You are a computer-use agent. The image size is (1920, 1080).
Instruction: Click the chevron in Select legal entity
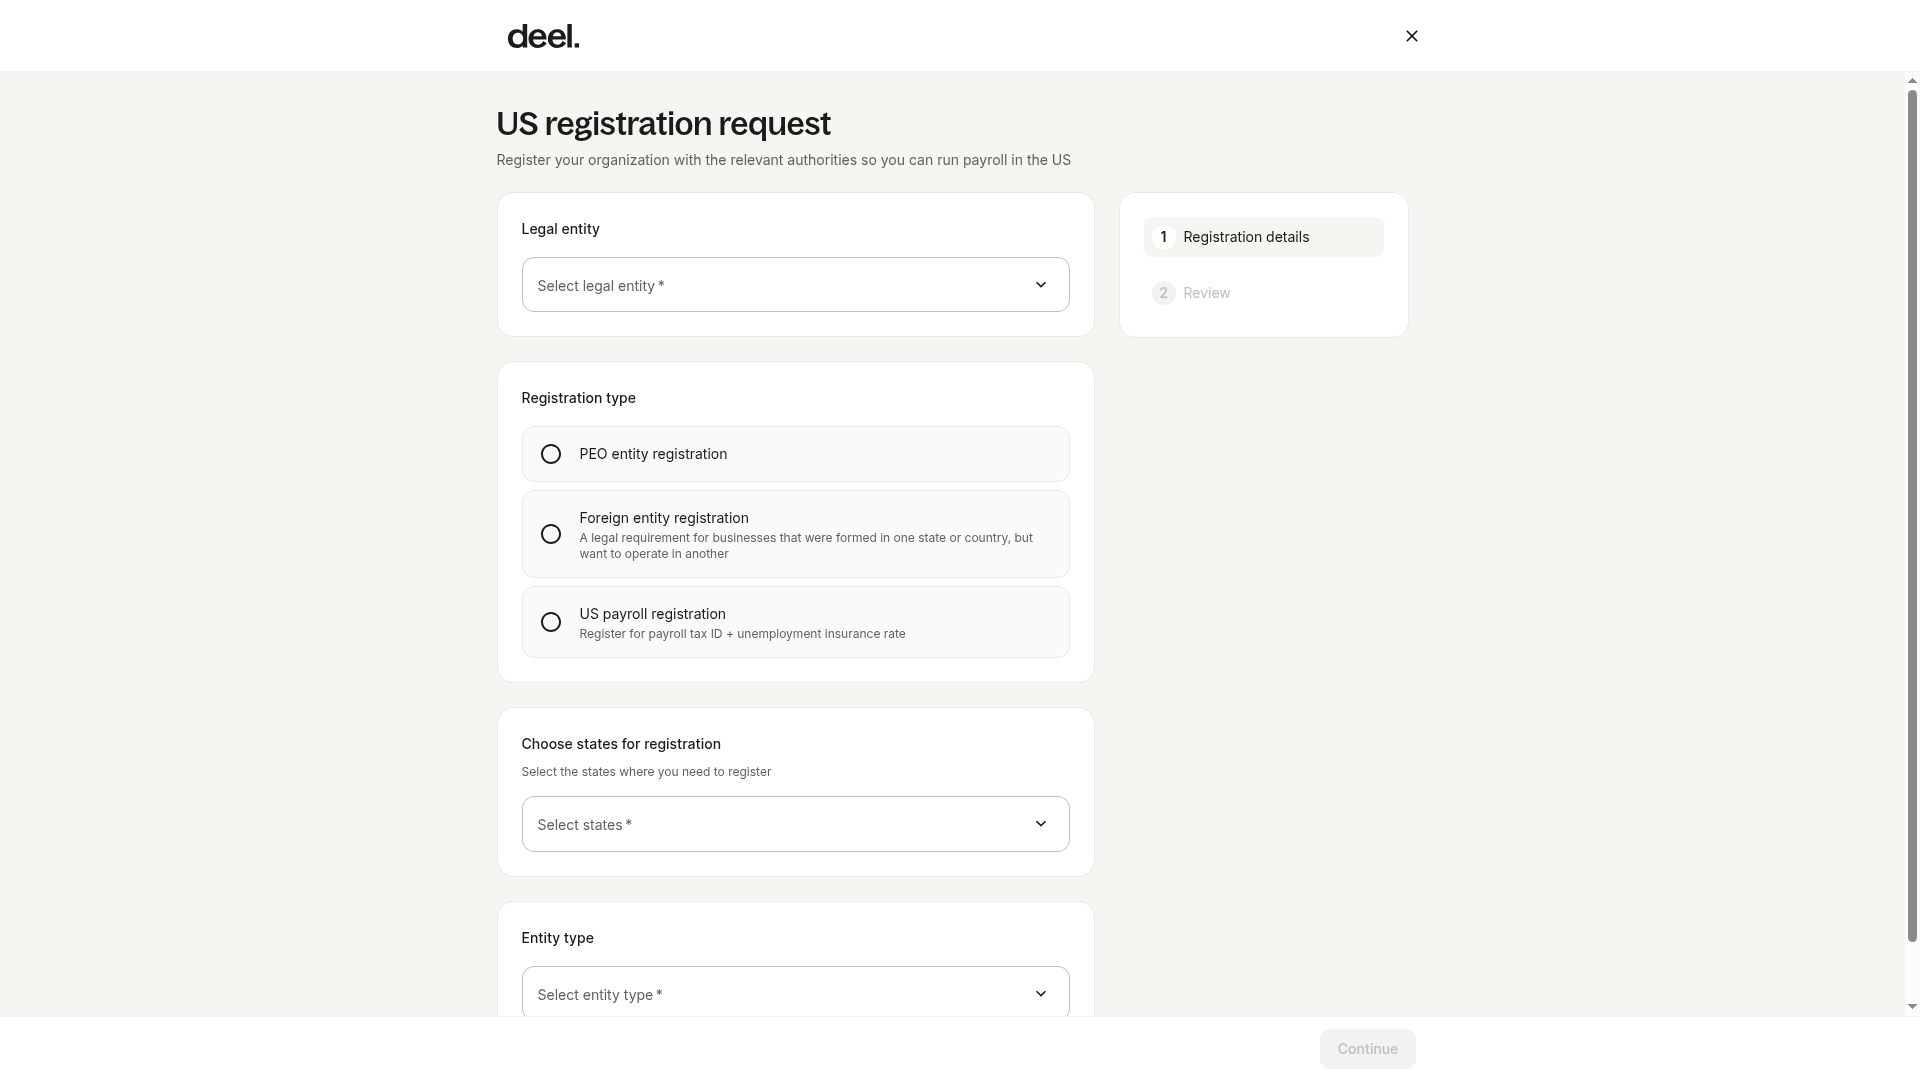coord(1040,285)
